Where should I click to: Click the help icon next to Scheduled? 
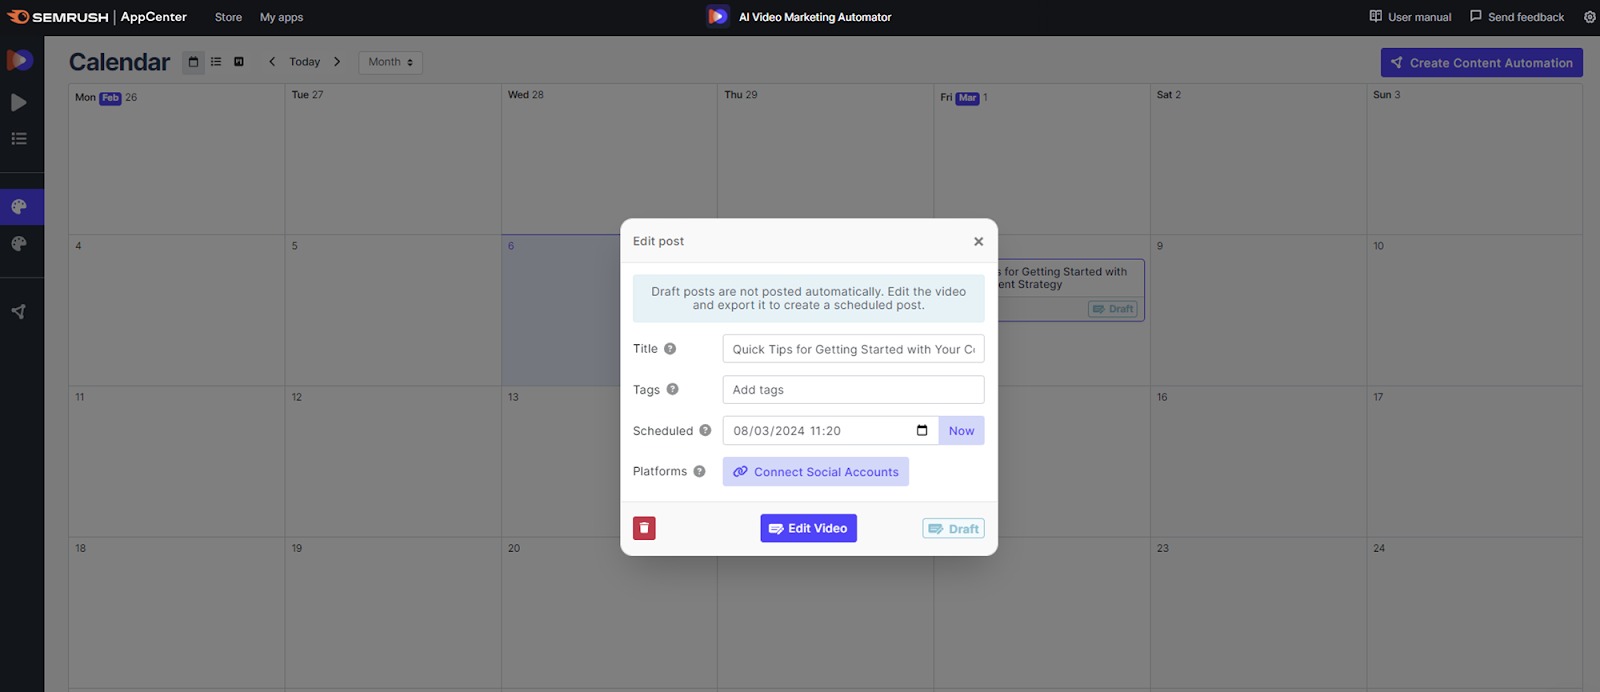click(x=705, y=431)
